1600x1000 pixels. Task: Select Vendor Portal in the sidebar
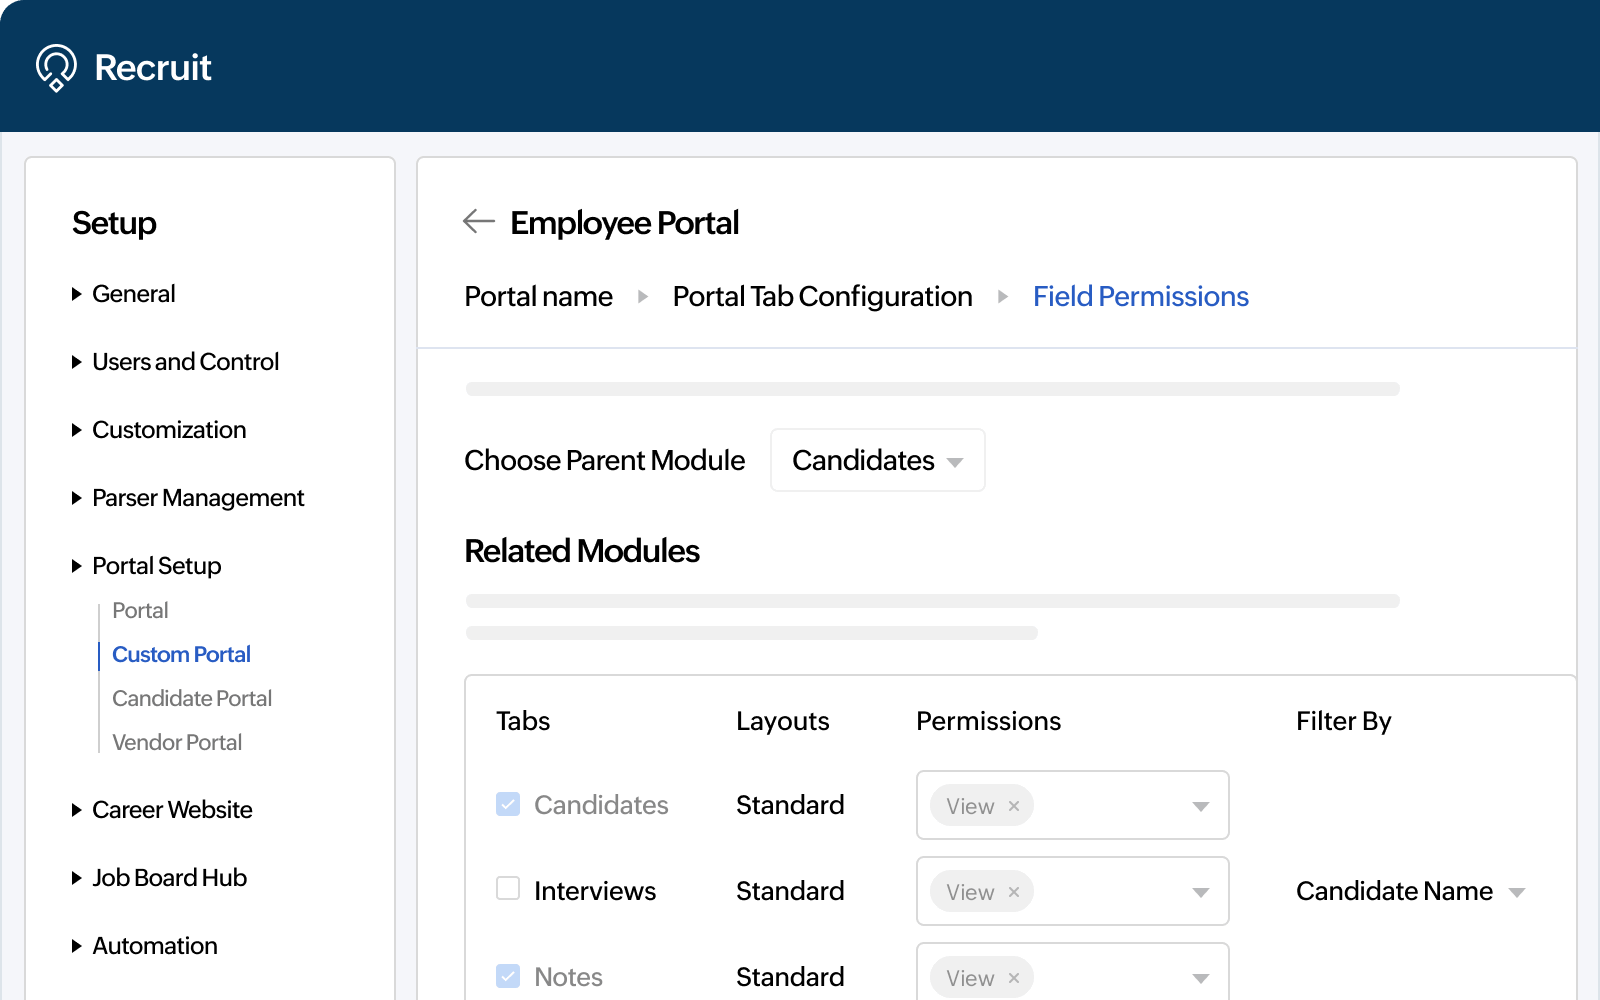point(176,742)
